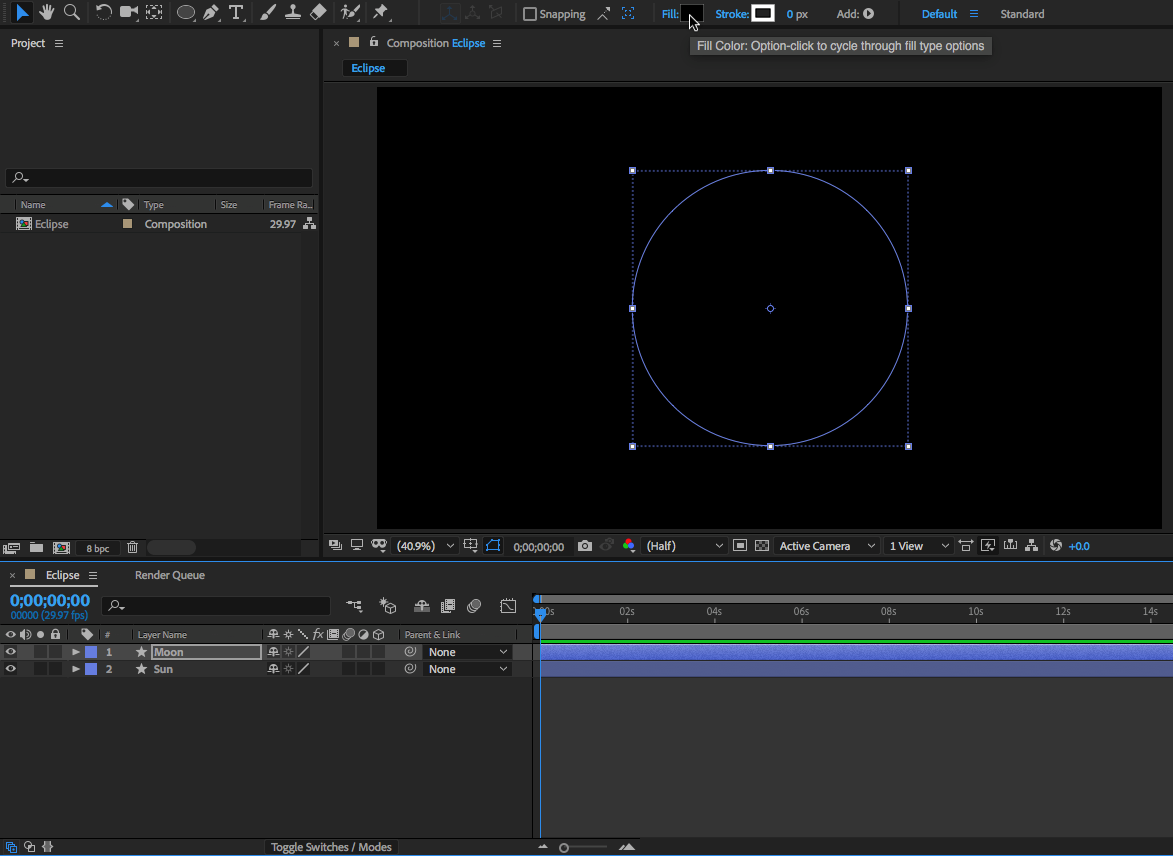Select the Pen tool
This screenshot has height=856, width=1173.
point(210,13)
